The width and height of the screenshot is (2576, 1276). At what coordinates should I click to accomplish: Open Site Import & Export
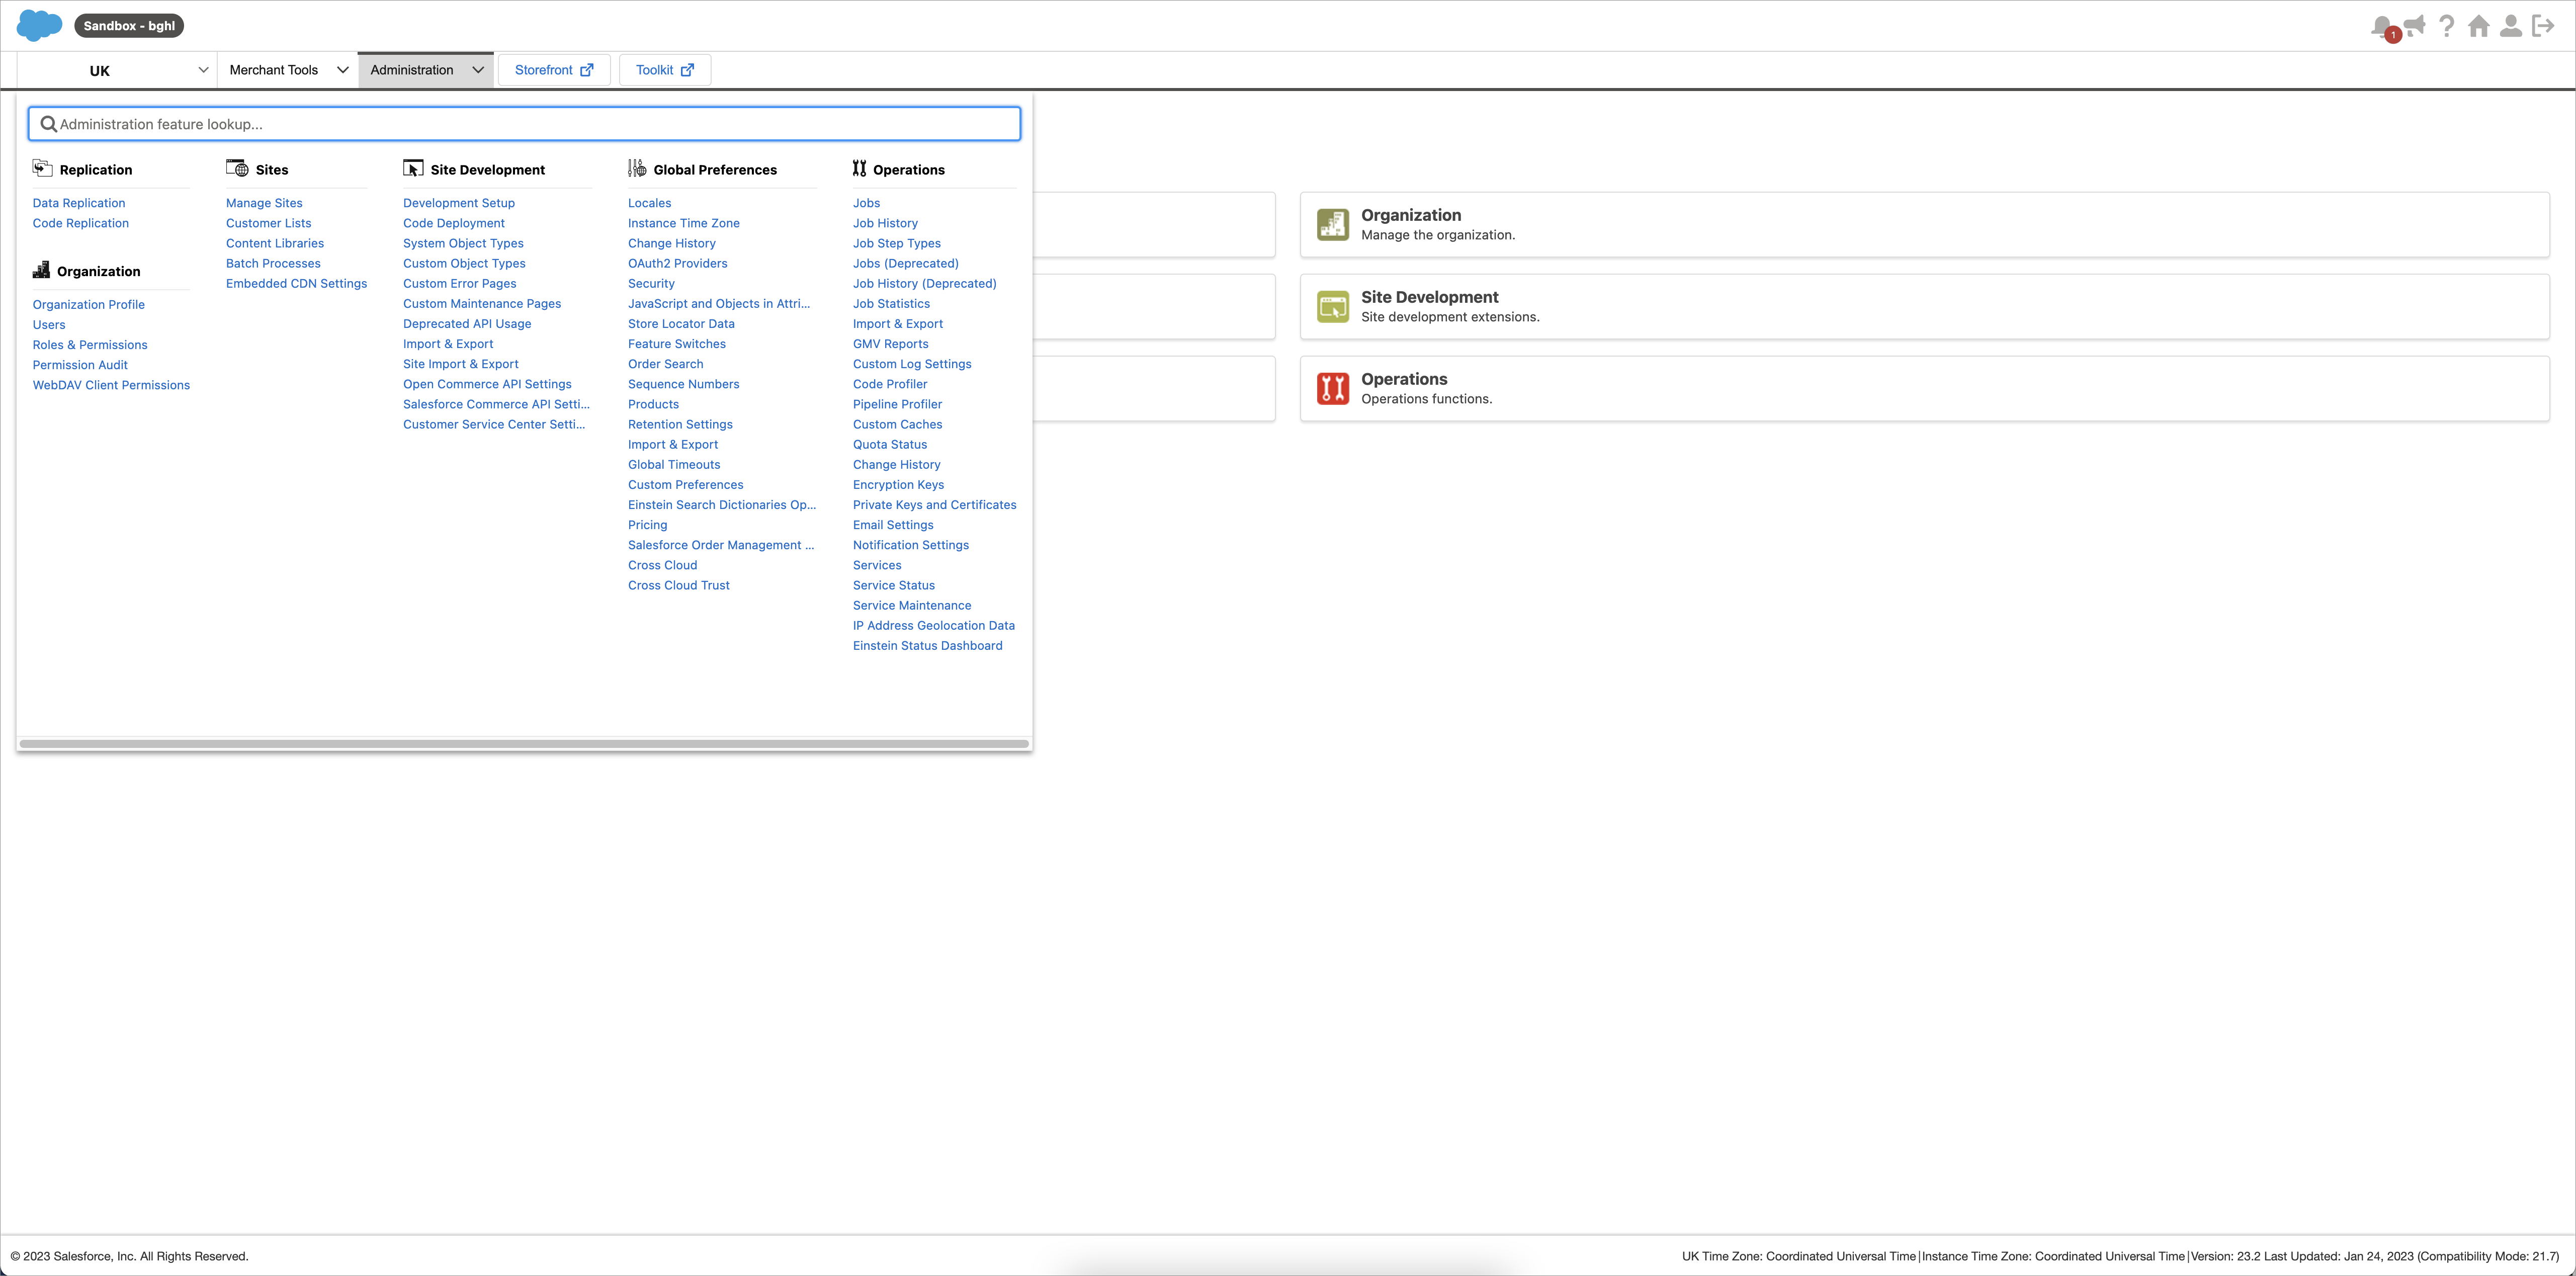click(x=461, y=364)
